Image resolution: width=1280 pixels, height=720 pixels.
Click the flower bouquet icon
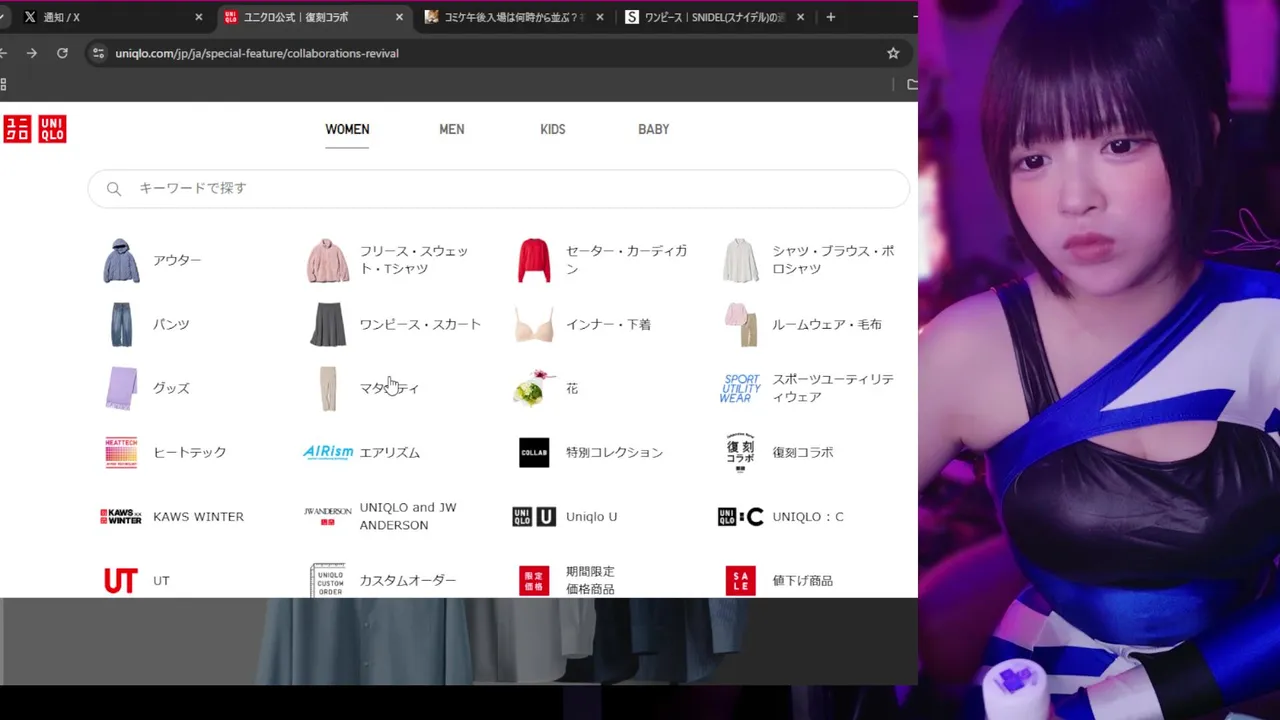[534, 388]
